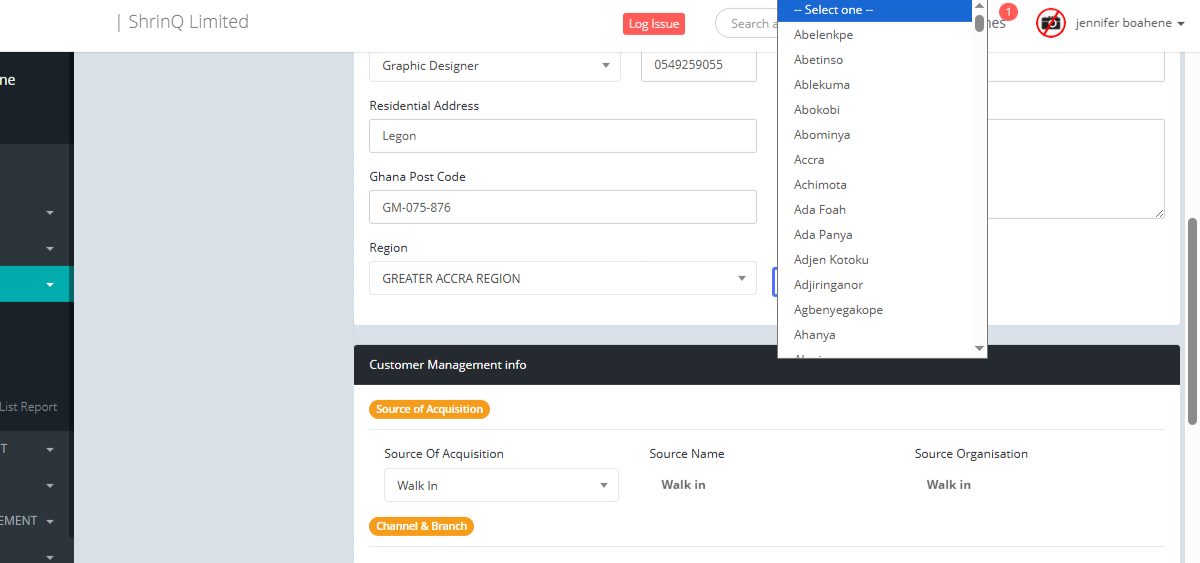
Task: Click the no-photo profile avatar icon
Action: click(1050, 23)
